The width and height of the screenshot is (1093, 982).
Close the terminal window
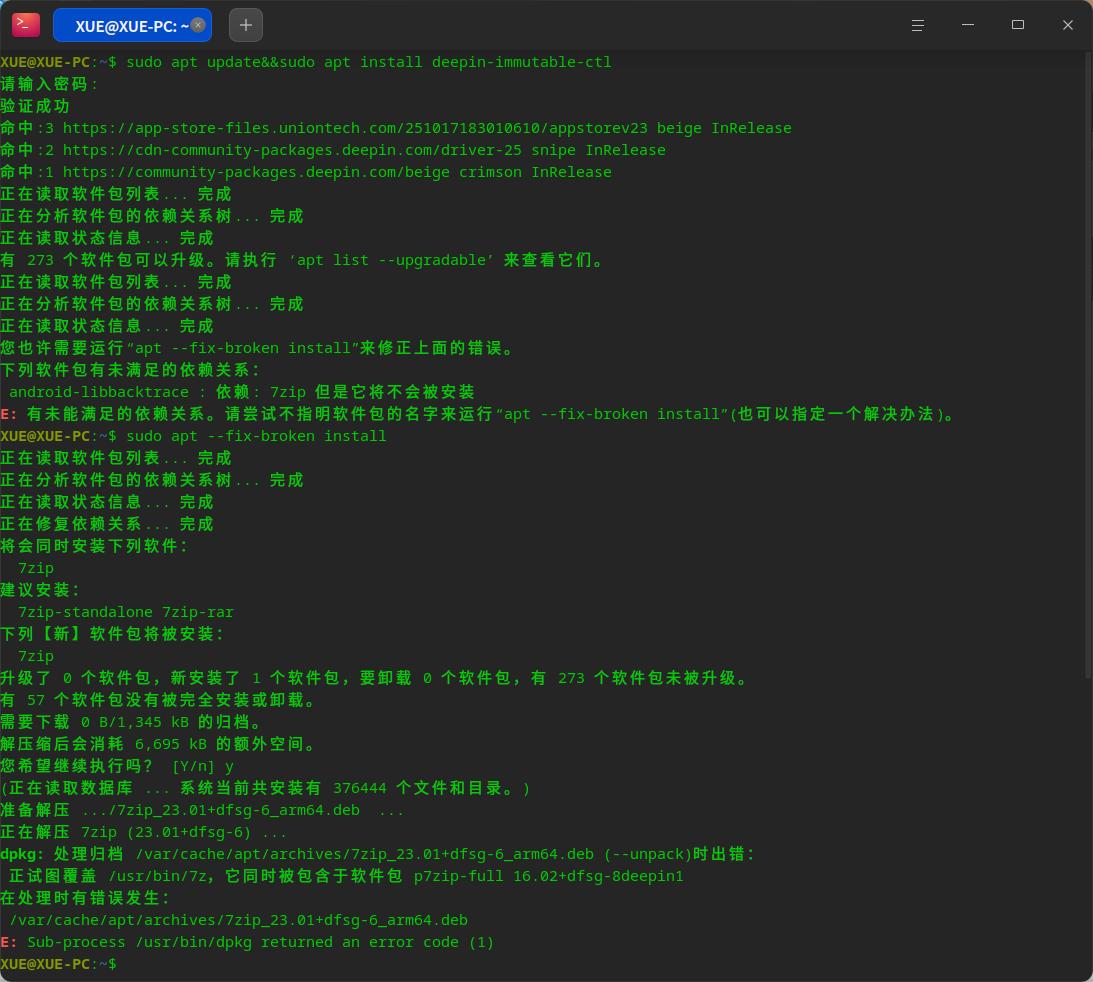tap(1068, 25)
